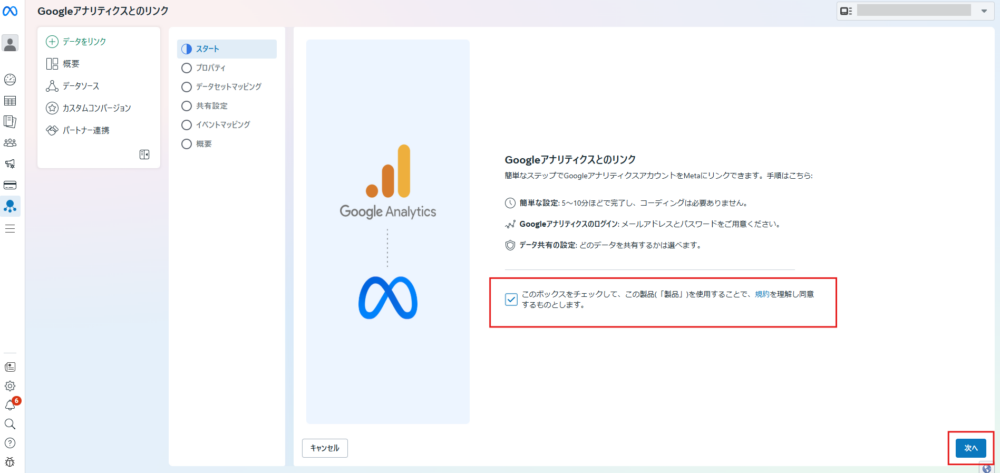Open カスタムコンバージョン in the navigation panel
This screenshot has height=473, width=1000.
(x=89, y=108)
